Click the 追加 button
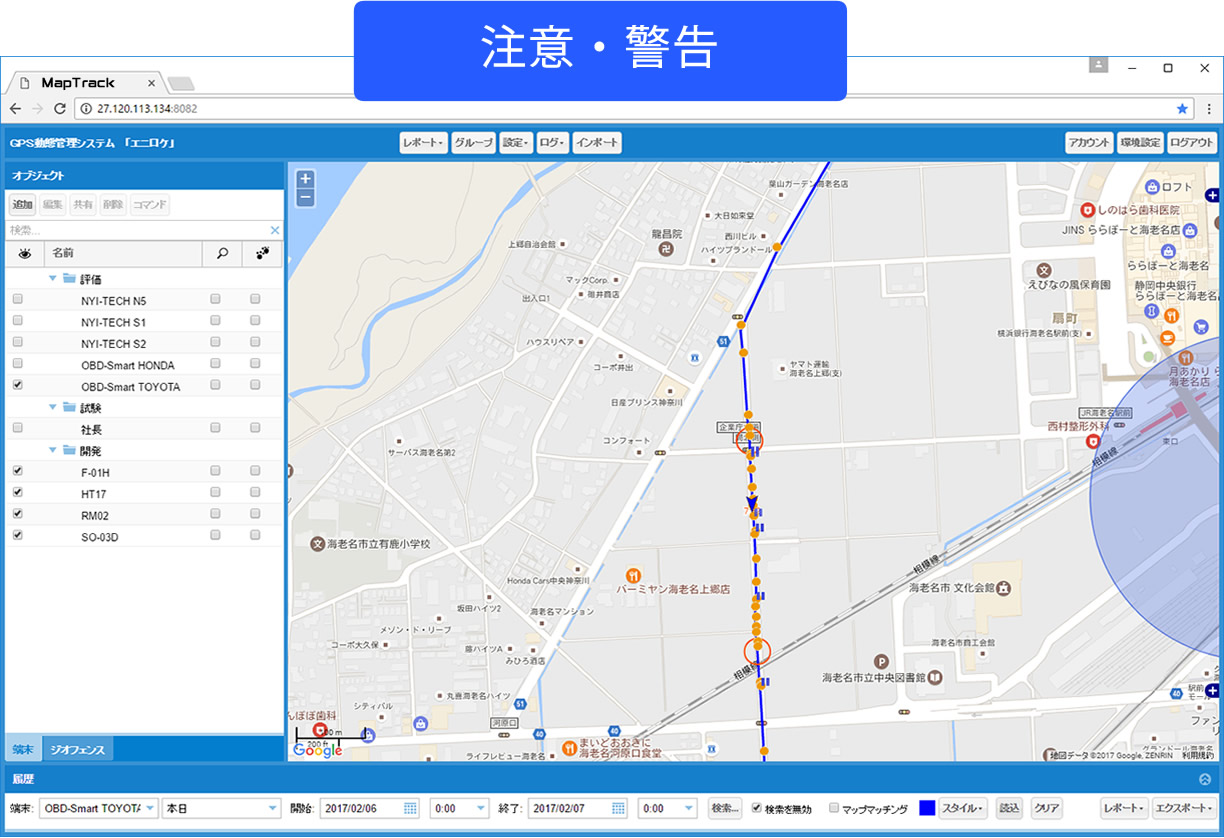 23,205
